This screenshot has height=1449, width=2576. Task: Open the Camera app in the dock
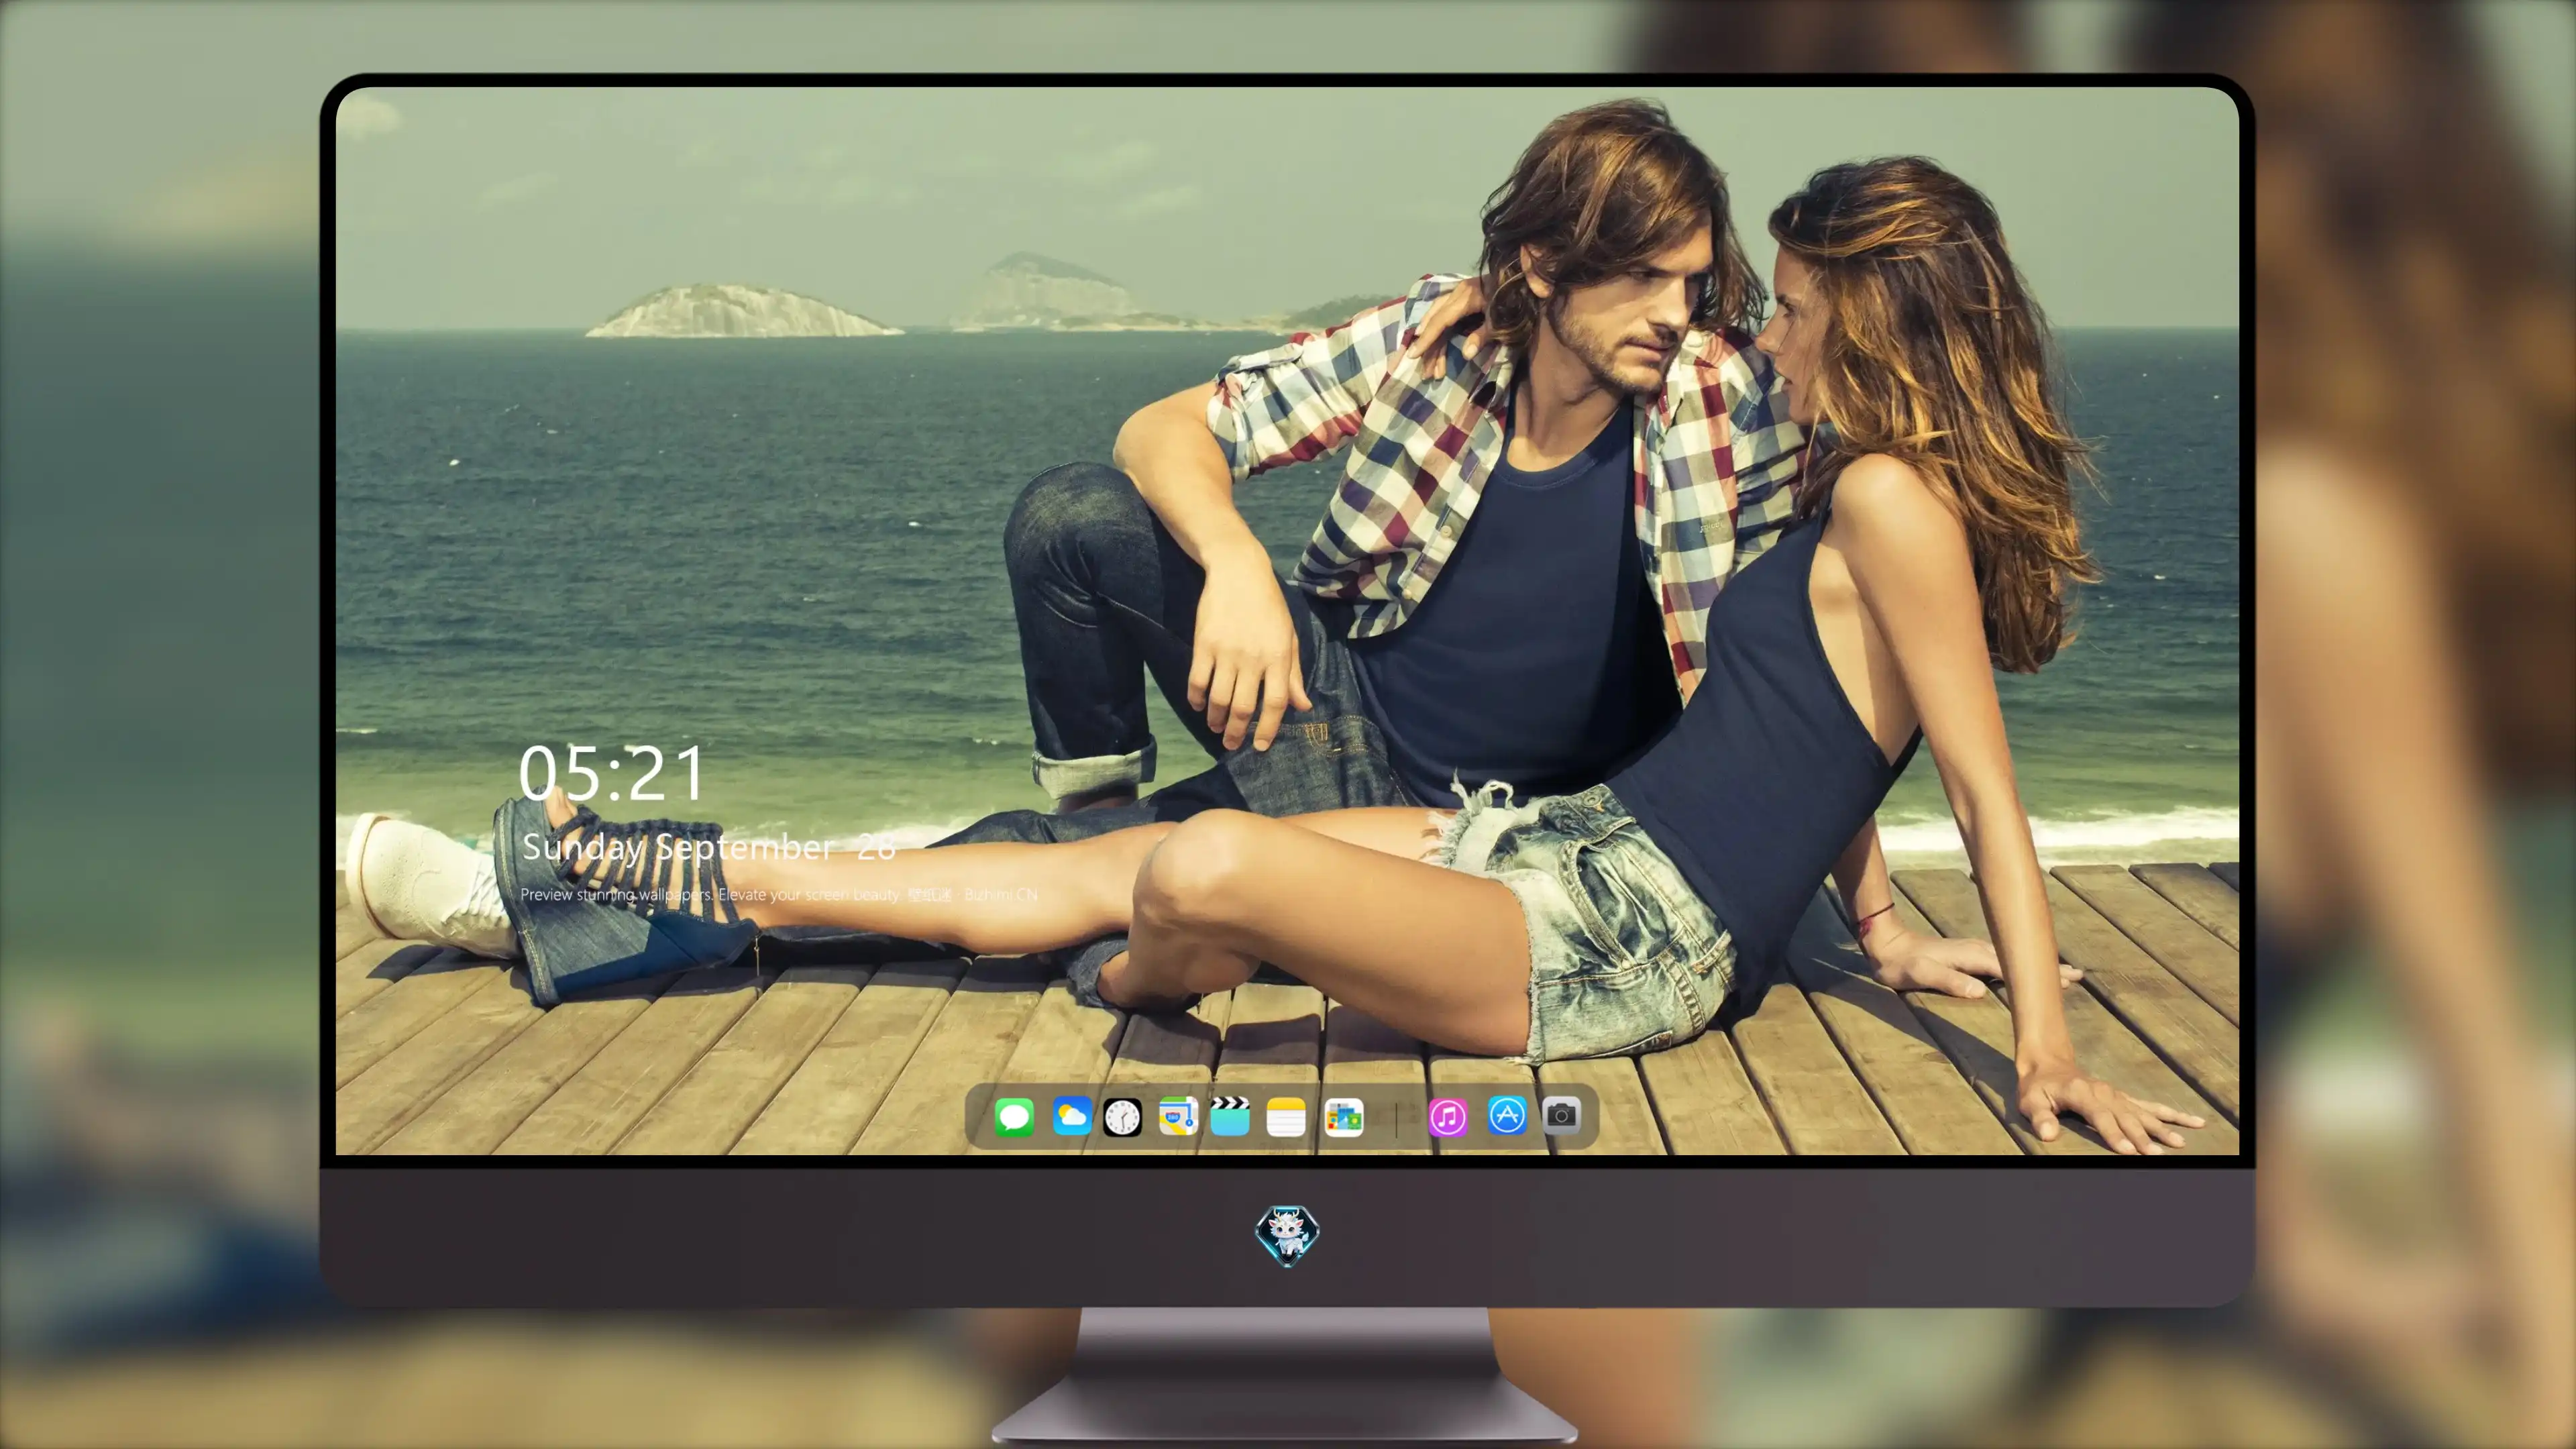pos(1561,1115)
